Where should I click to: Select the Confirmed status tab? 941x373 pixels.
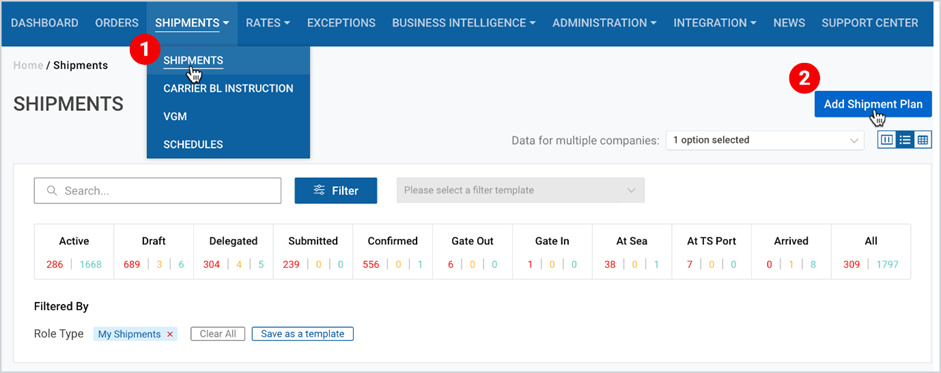pyautogui.click(x=392, y=252)
